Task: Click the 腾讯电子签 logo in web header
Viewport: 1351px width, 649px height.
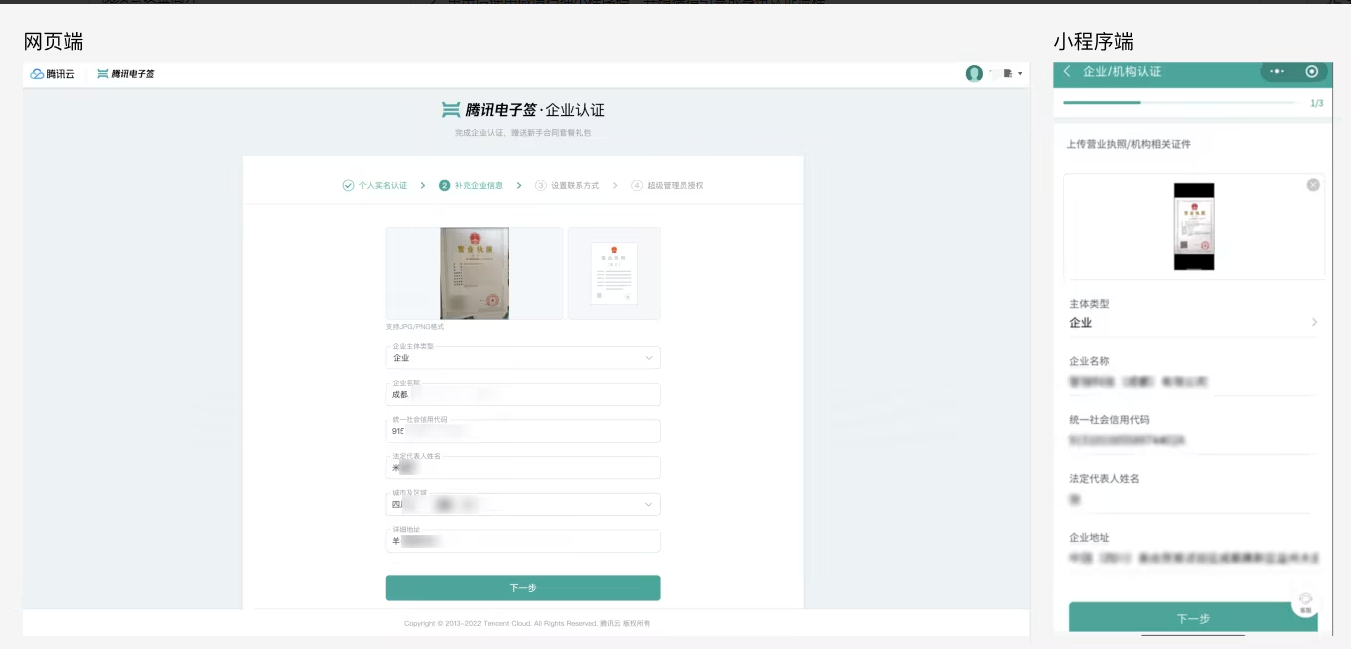Action: coord(126,74)
